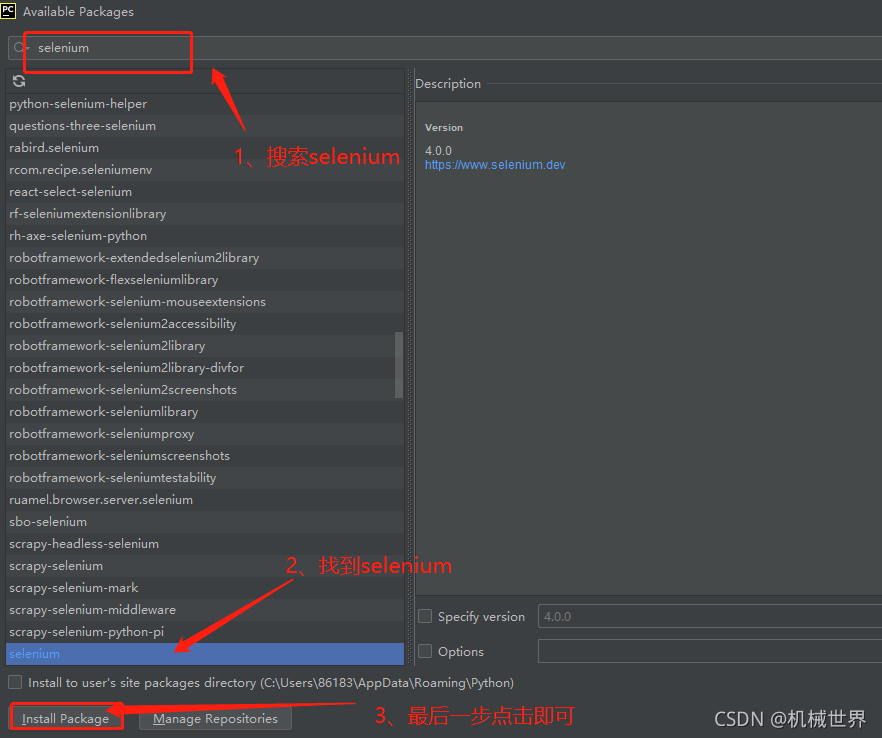
Task: Select scrapy-headless-selenium package
Action: pos(205,543)
